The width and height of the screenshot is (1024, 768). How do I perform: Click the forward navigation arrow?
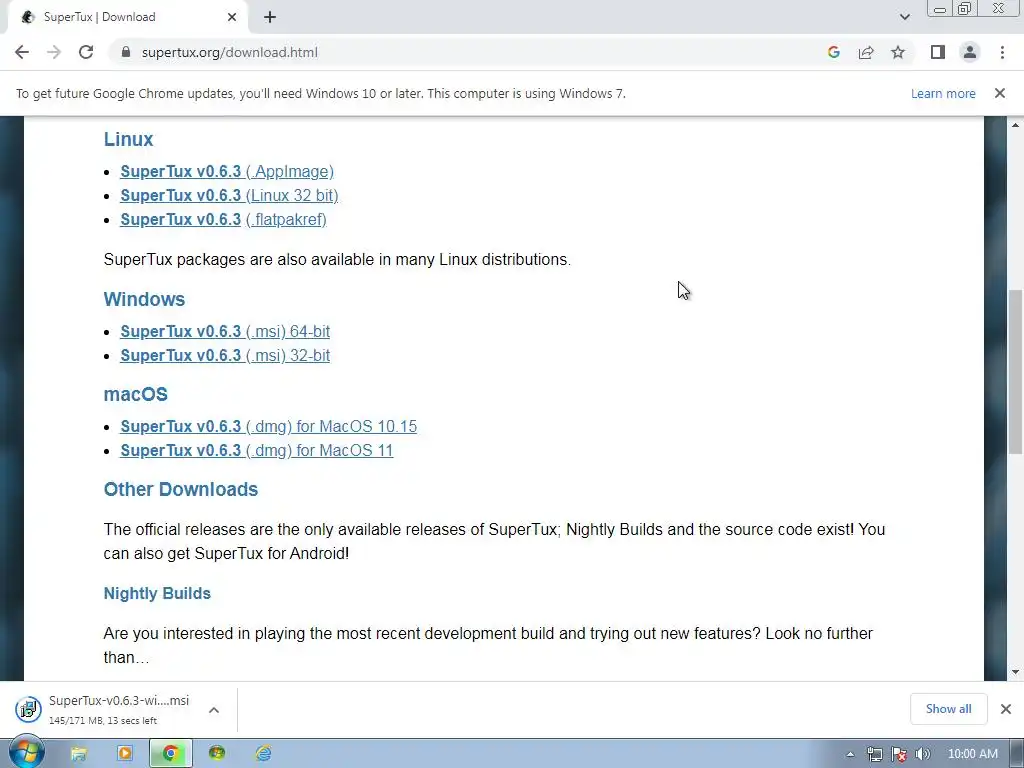(54, 52)
